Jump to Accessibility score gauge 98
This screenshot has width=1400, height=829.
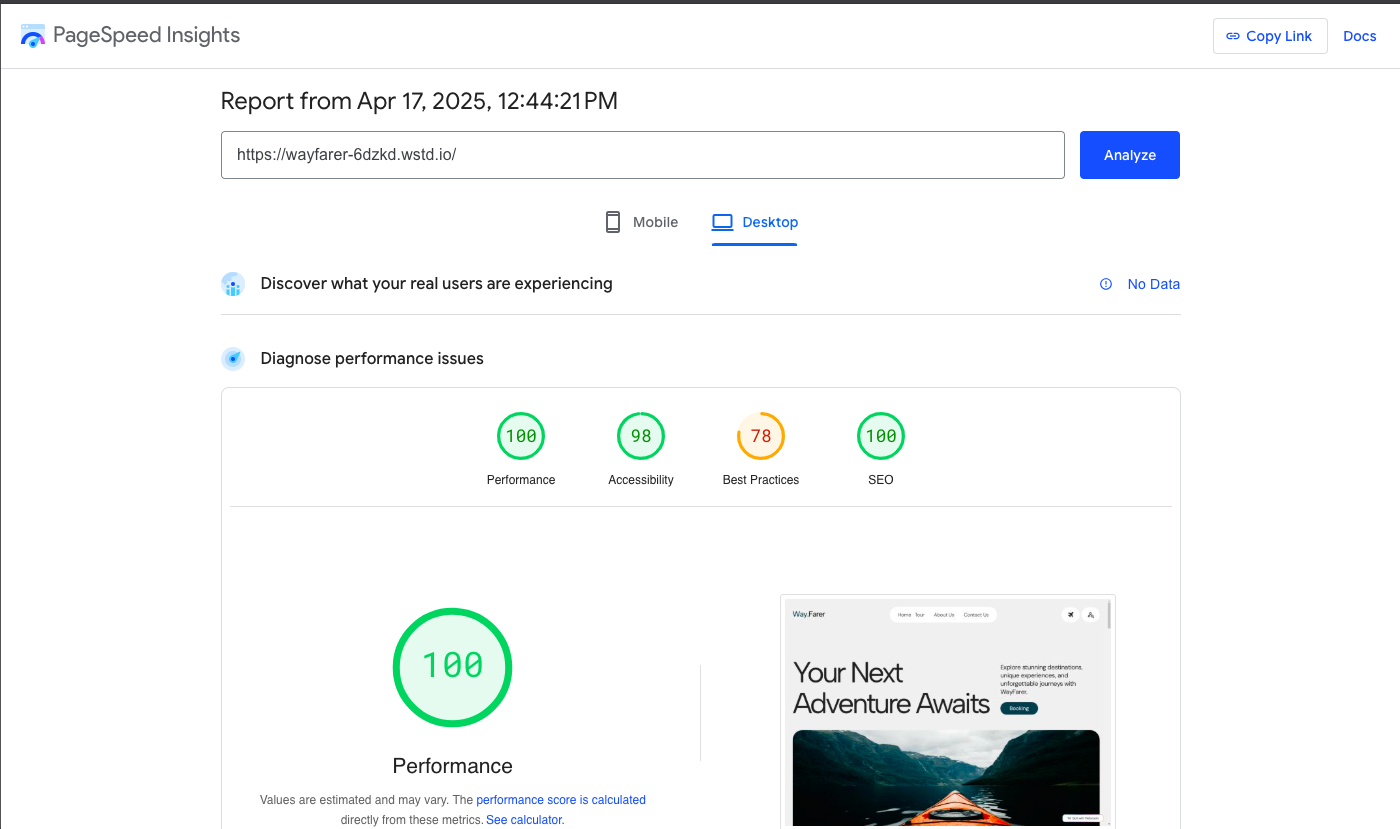coord(641,436)
